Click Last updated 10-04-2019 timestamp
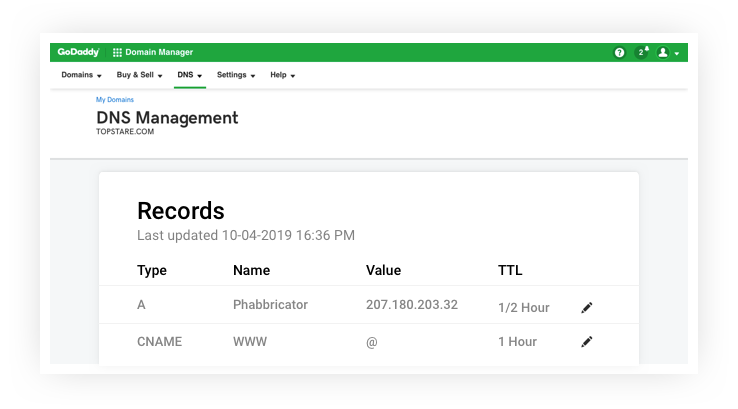The height and width of the screenshot is (409, 738). (246, 235)
